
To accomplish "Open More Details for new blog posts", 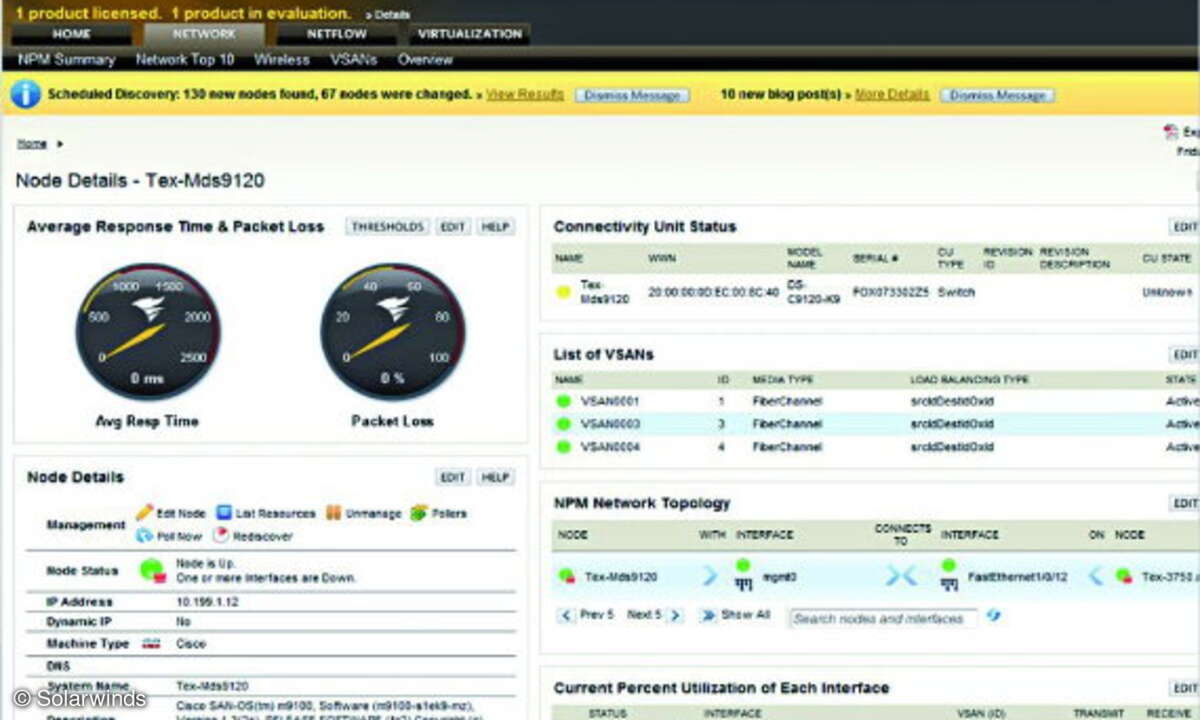I will 892,95.
